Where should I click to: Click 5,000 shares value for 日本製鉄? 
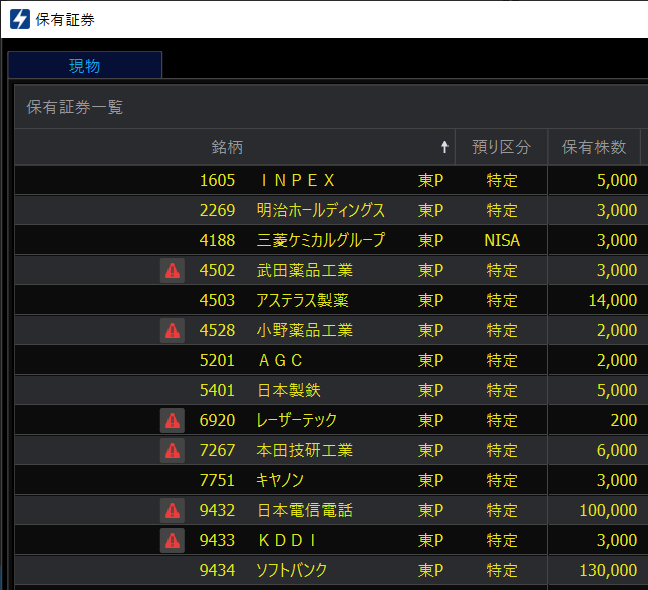(617, 390)
